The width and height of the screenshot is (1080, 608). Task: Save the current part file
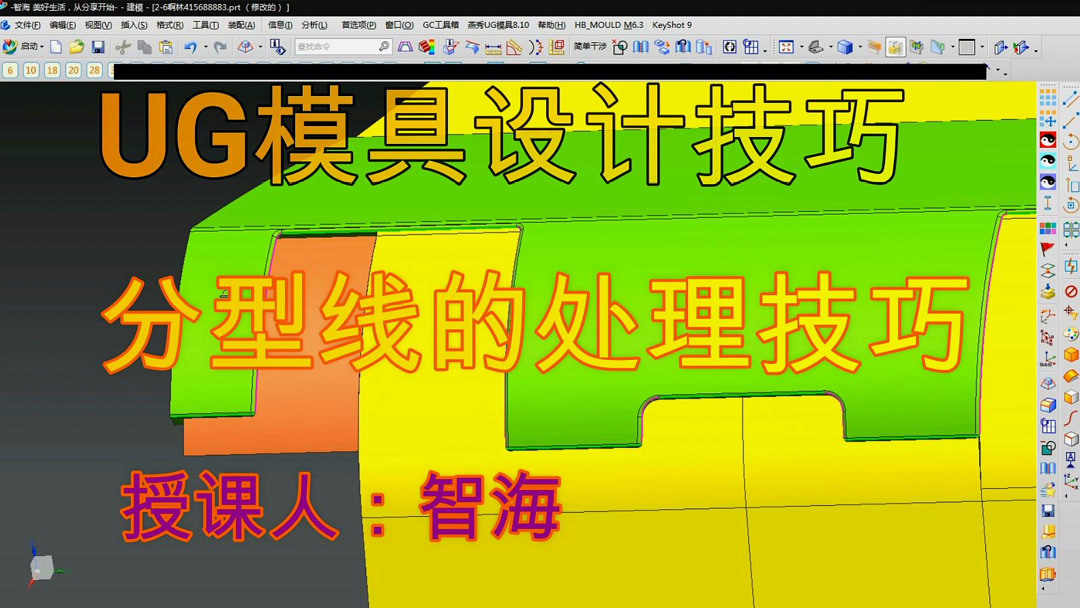tap(97, 47)
